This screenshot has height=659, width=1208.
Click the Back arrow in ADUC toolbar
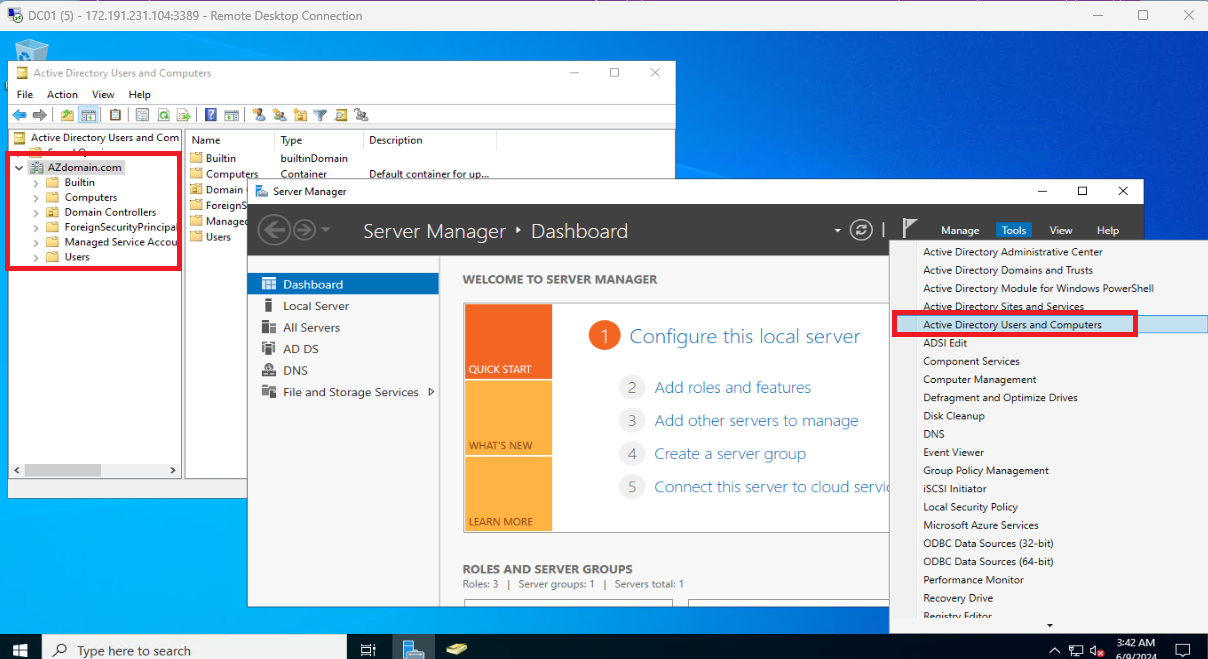(x=19, y=115)
